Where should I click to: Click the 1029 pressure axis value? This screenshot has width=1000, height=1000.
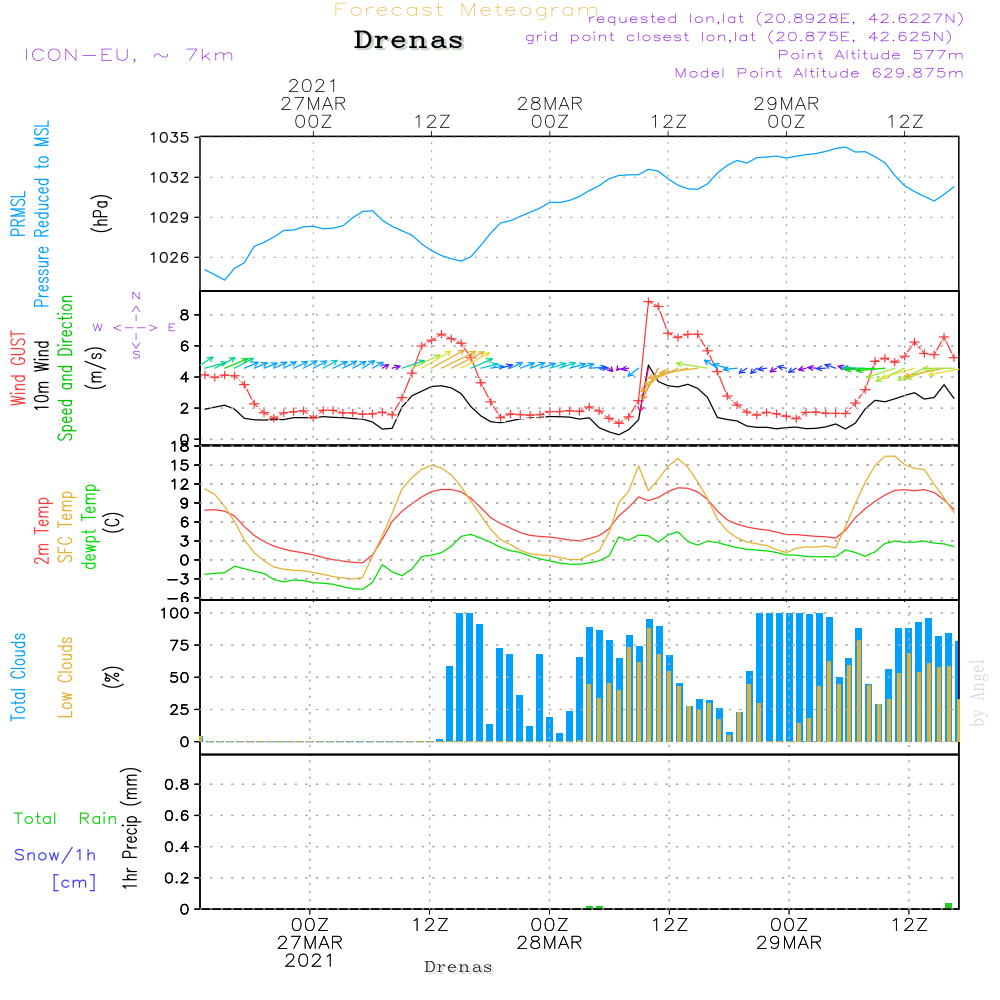(169, 217)
